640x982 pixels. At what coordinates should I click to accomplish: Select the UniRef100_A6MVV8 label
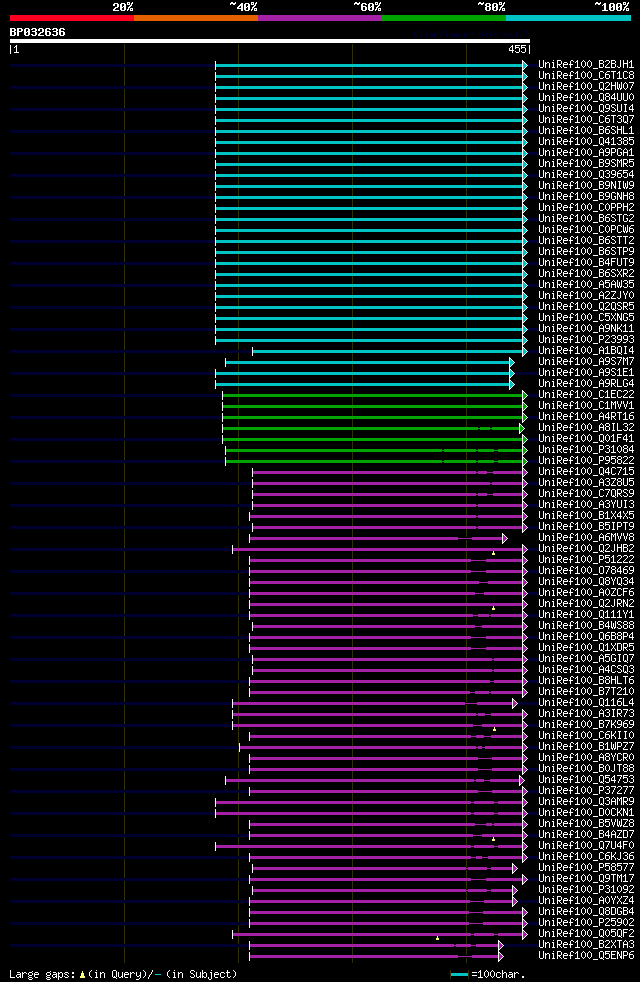click(x=586, y=537)
